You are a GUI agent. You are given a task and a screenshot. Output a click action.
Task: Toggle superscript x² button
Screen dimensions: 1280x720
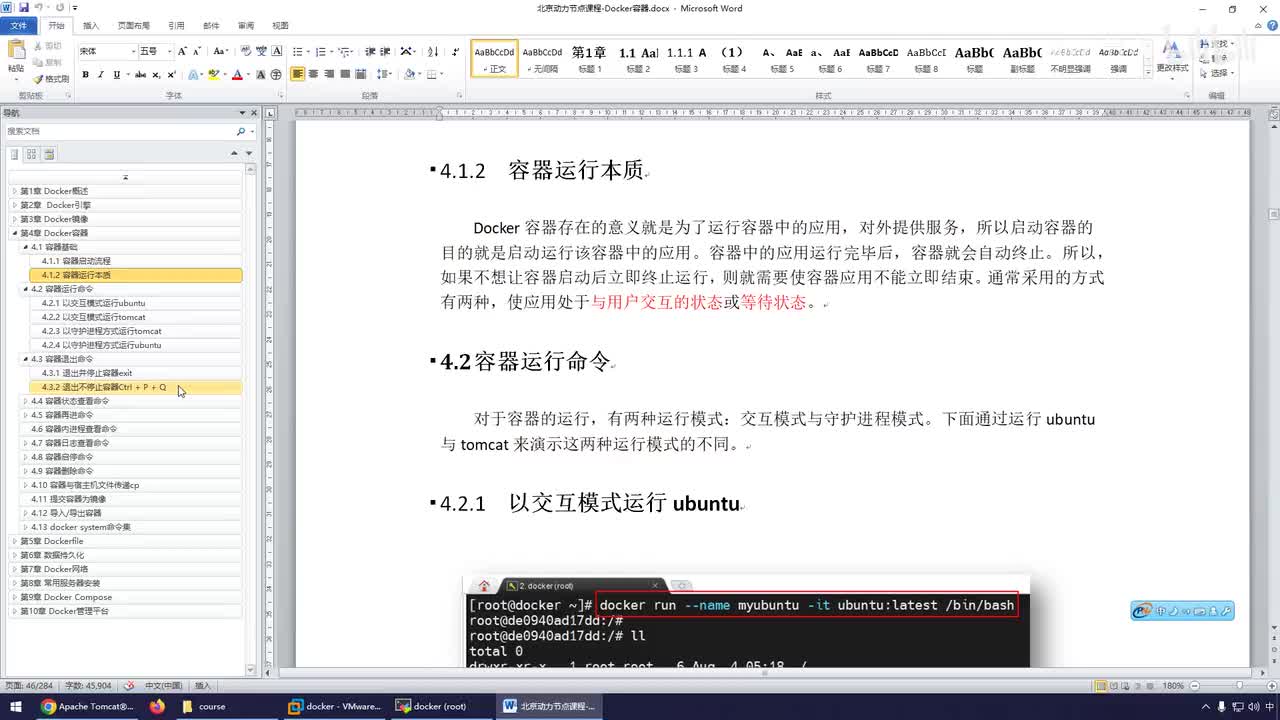click(x=171, y=74)
